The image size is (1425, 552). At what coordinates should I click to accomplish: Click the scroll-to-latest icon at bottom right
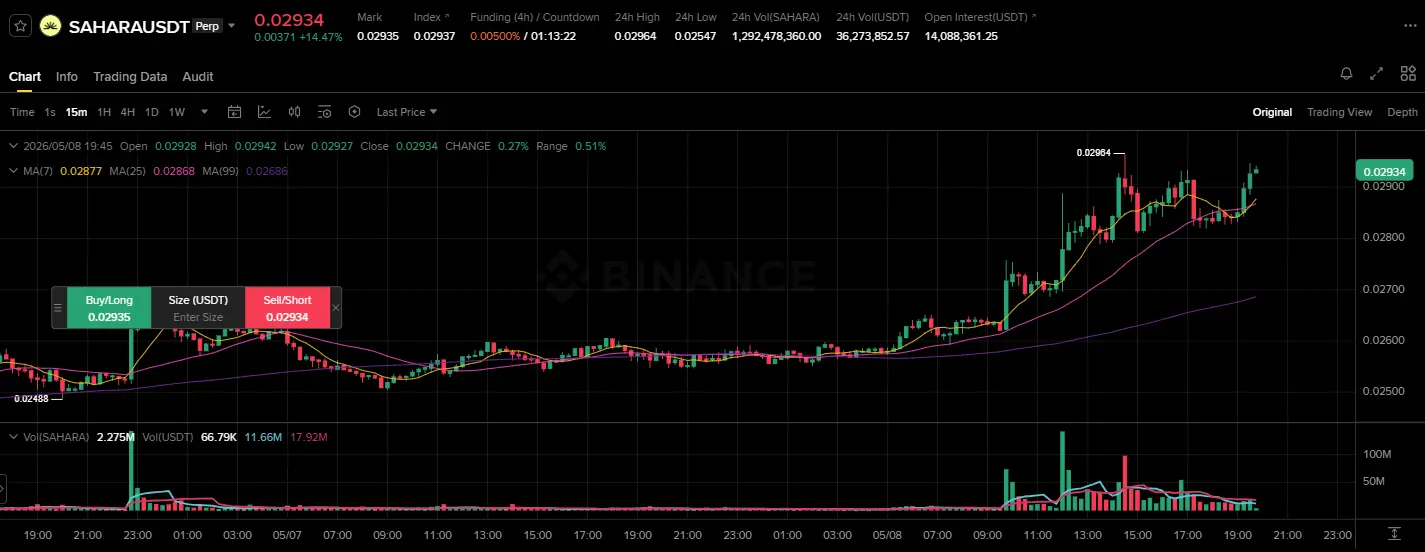[1394, 534]
